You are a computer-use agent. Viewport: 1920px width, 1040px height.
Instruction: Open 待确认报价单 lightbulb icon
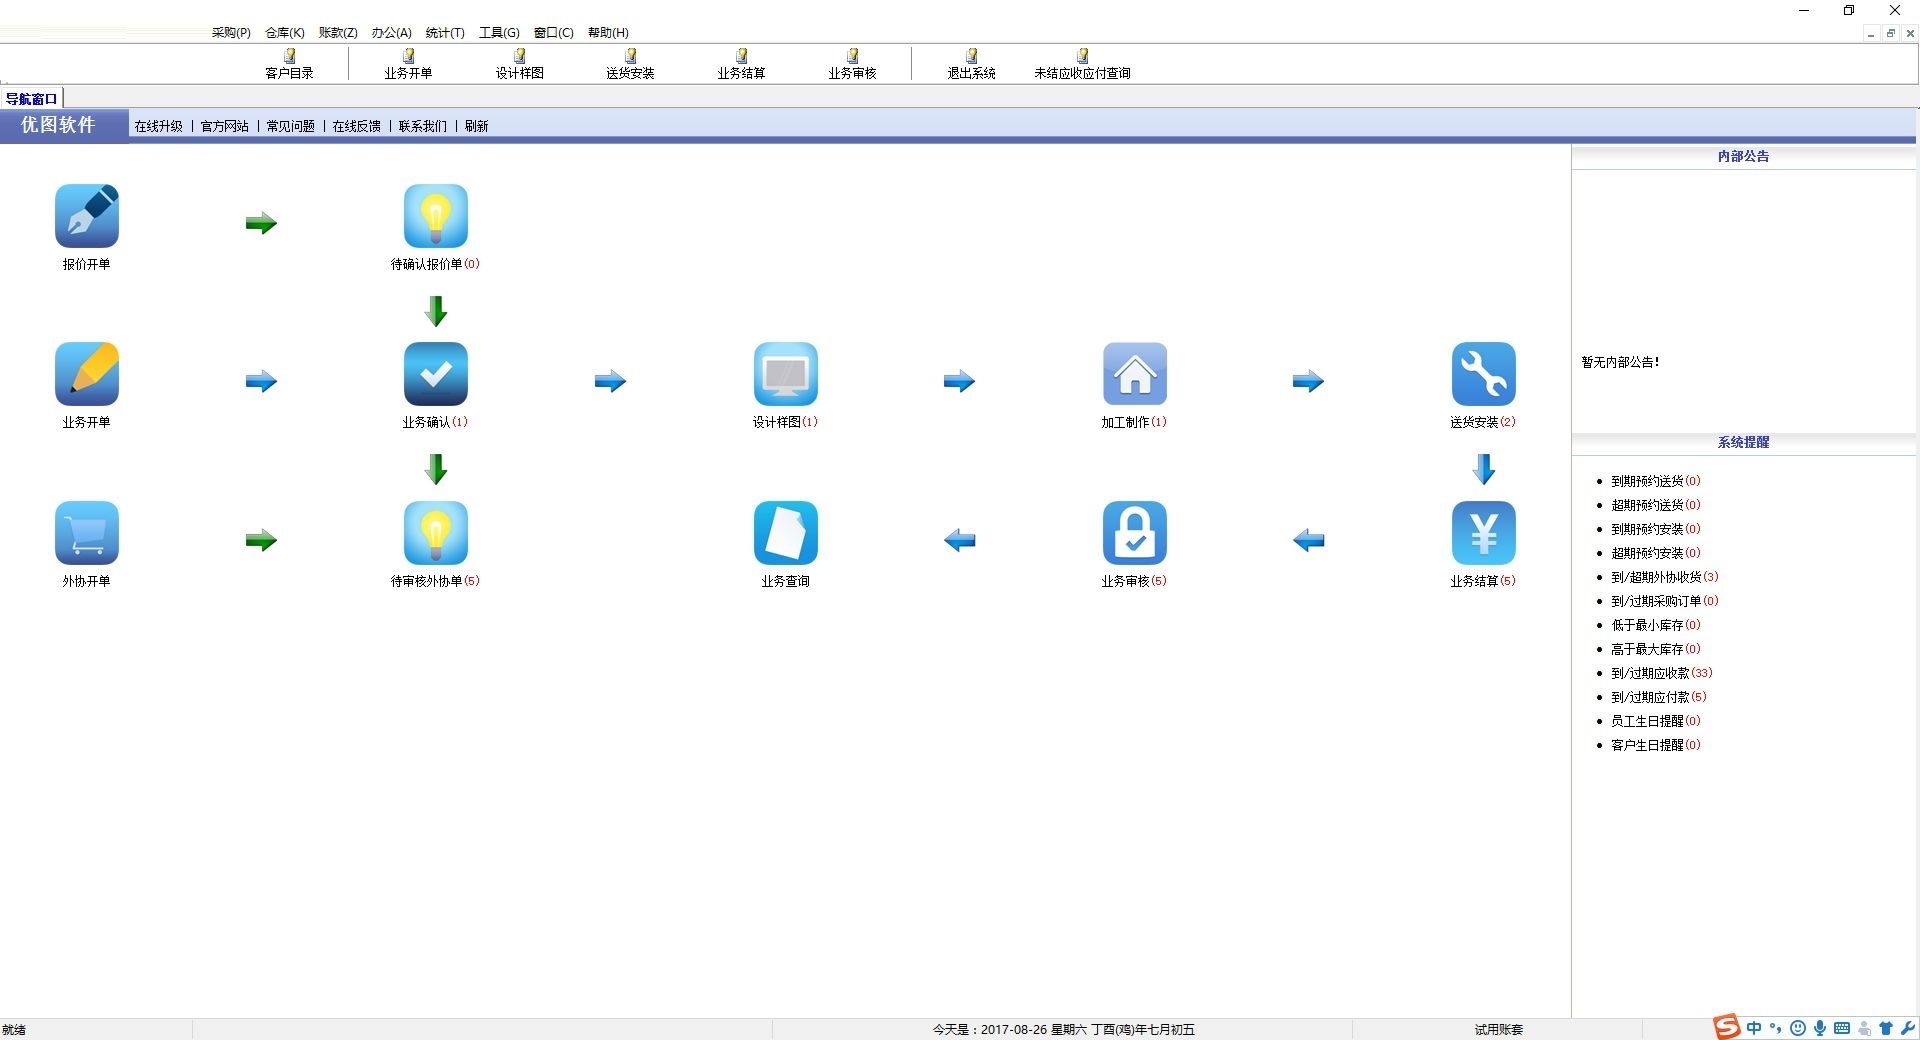pyautogui.click(x=436, y=216)
